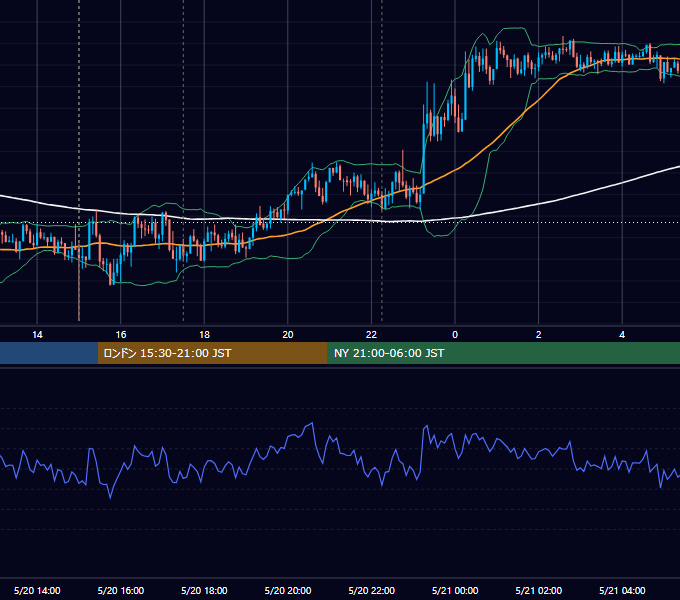Click the hour label 2 on the price chart axis
This screenshot has height=600, width=680.
point(539,335)
